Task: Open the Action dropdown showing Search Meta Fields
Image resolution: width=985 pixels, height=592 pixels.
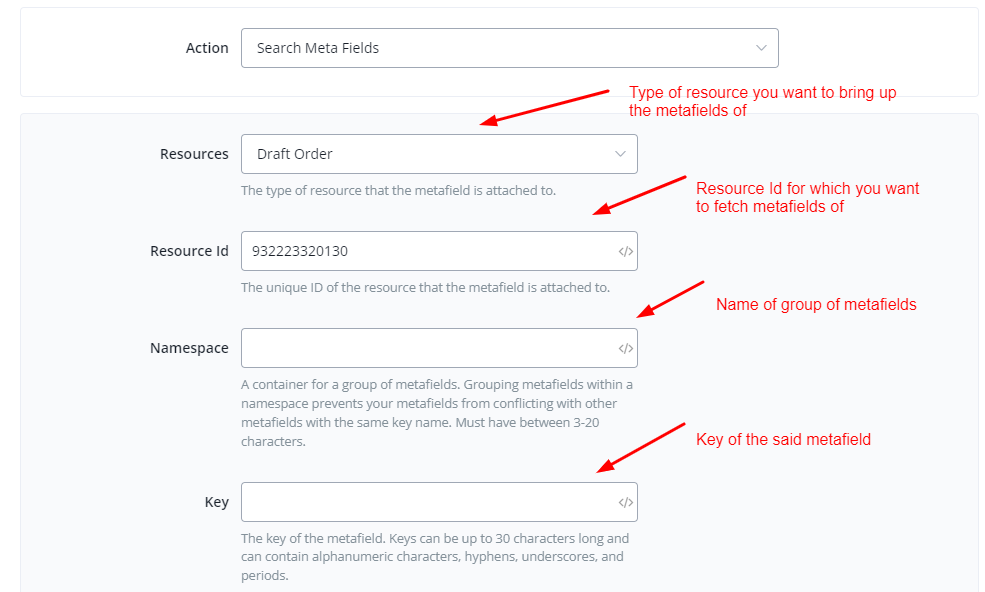Action: (x=500, y=48)
